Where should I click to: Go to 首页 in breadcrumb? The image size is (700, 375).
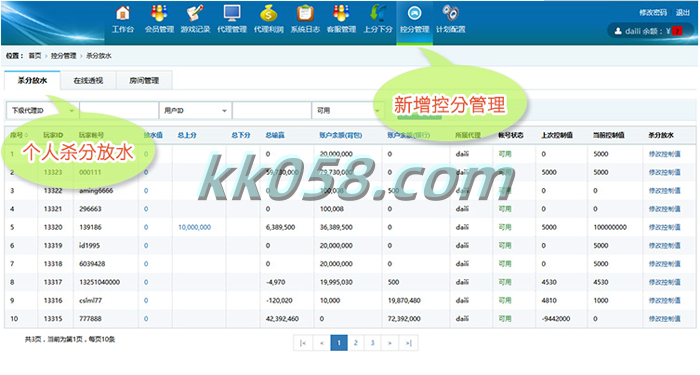click(x=34, y=56)
